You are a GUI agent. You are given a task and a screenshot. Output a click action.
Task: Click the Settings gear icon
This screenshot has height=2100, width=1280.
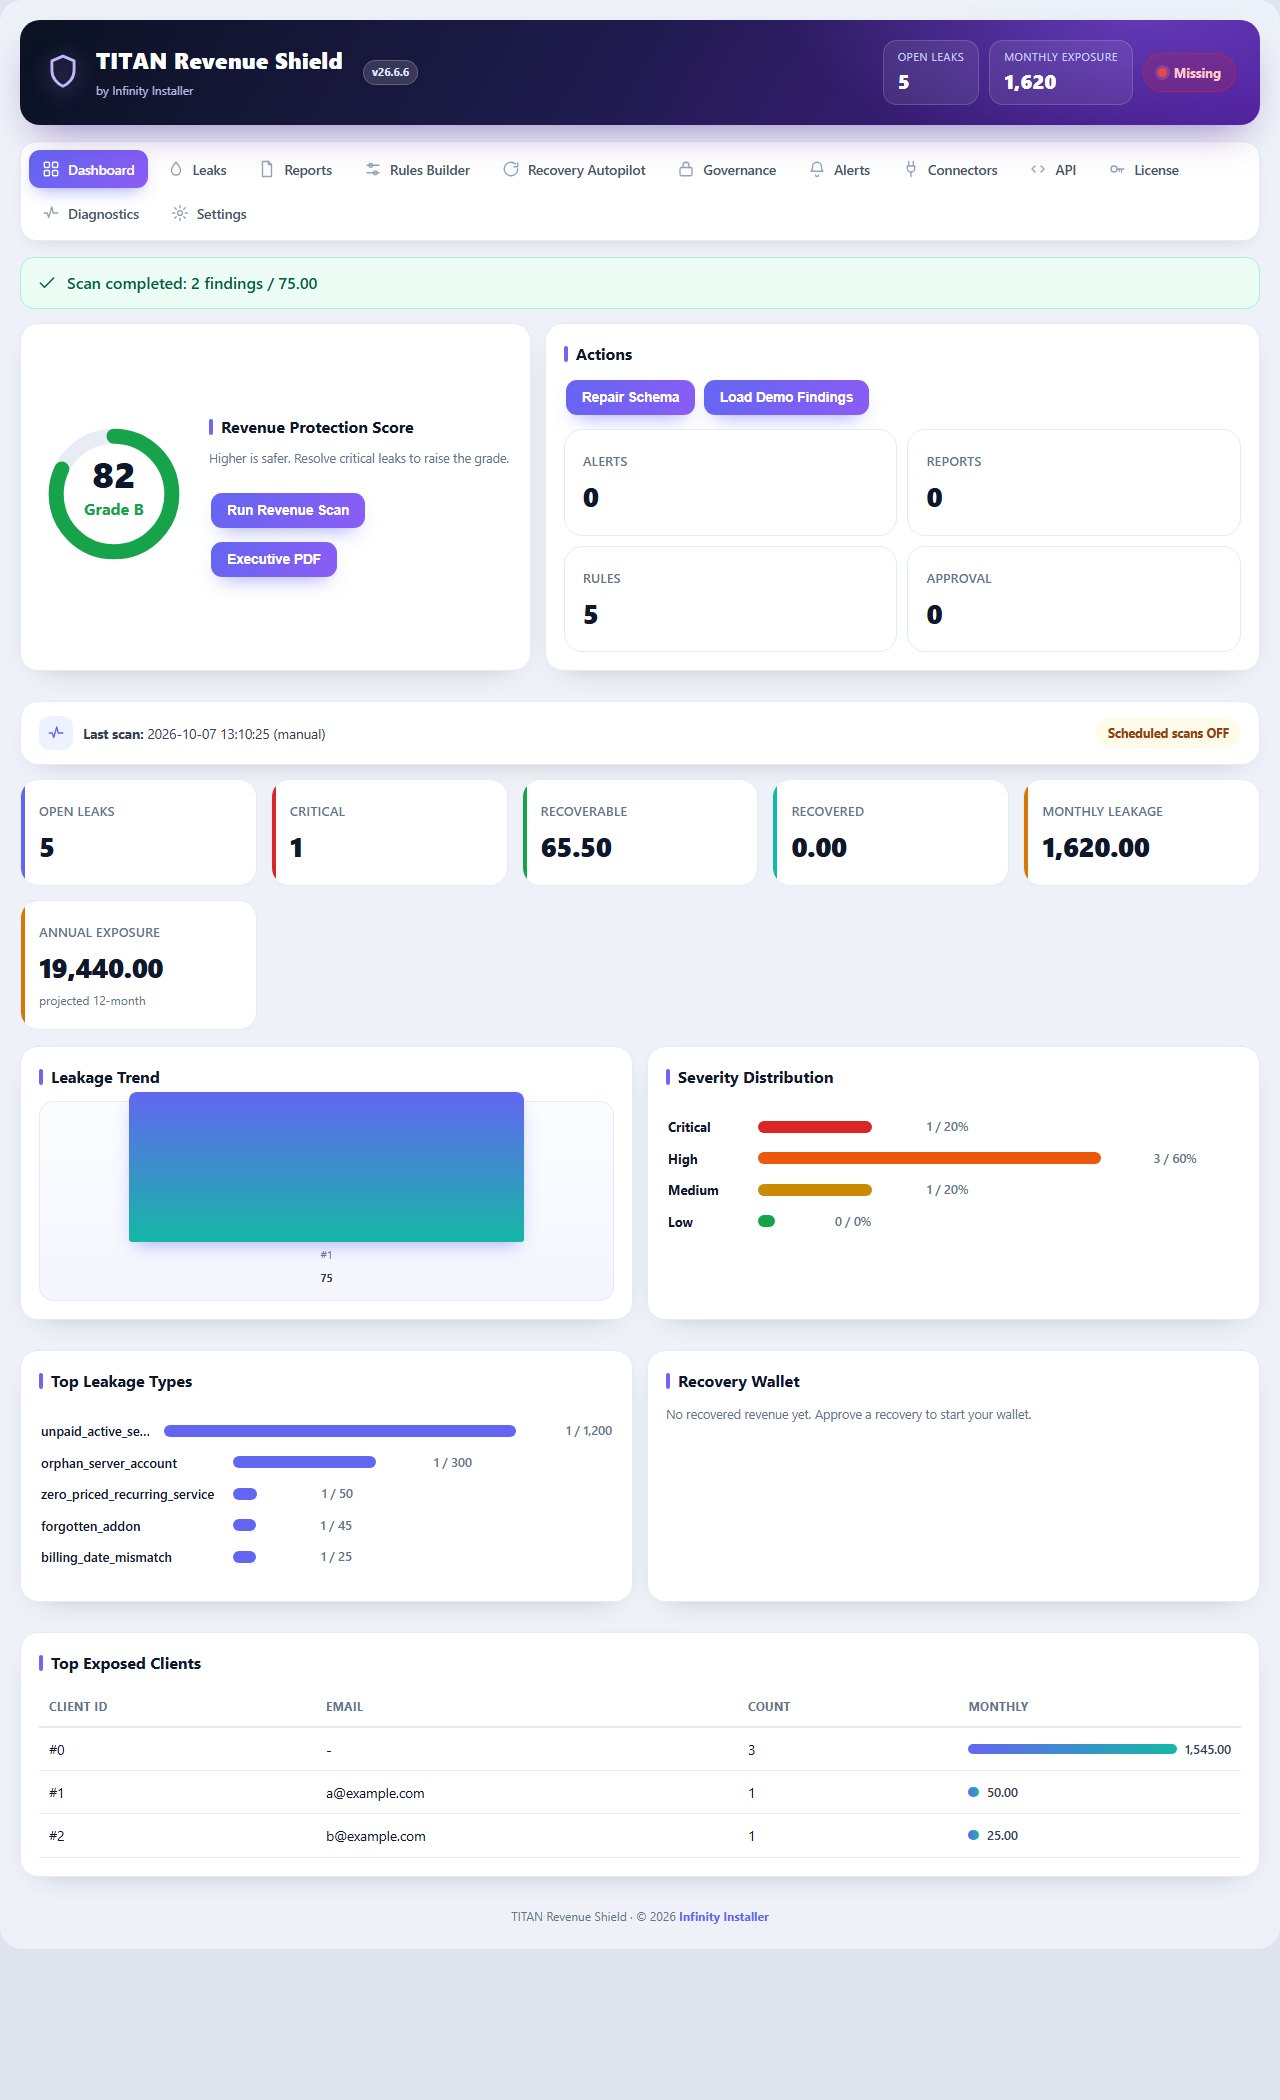pyautogui.click(x=180, y=214)
